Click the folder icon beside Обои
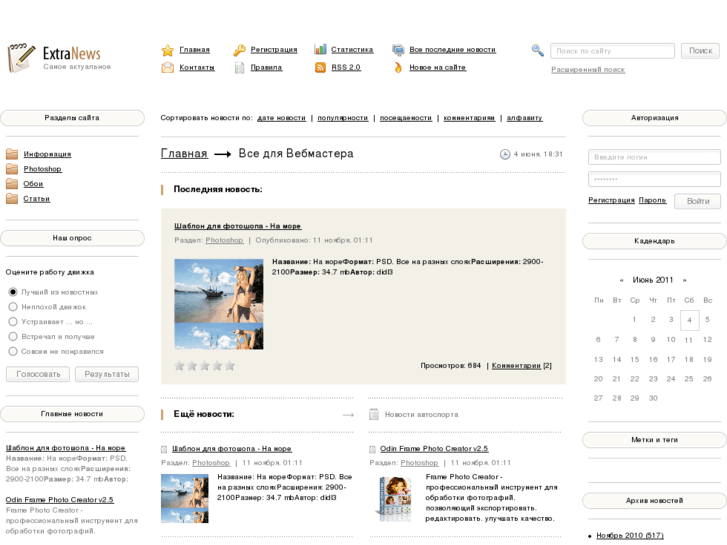Viewport: 727px width, 545px height. click(12, 184)
